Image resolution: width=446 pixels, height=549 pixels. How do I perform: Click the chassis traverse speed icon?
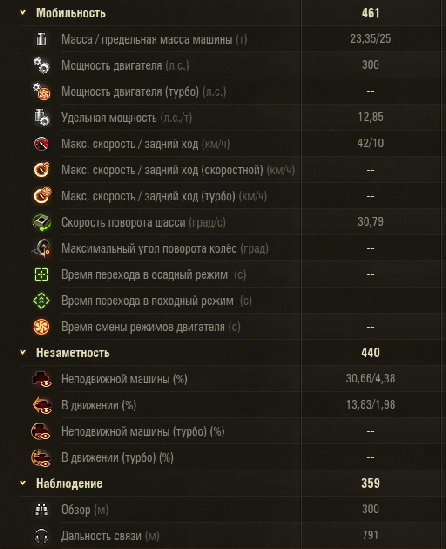pyautogui.click(x=42, y=222)
